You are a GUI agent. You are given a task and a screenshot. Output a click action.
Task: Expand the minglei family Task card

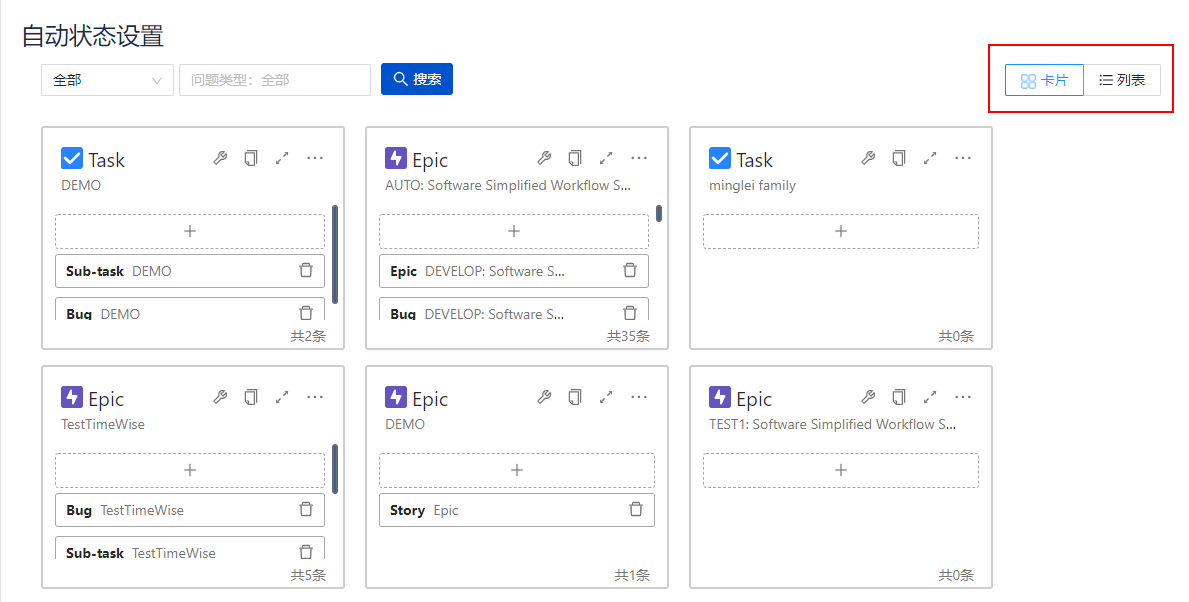coord(930,158)
